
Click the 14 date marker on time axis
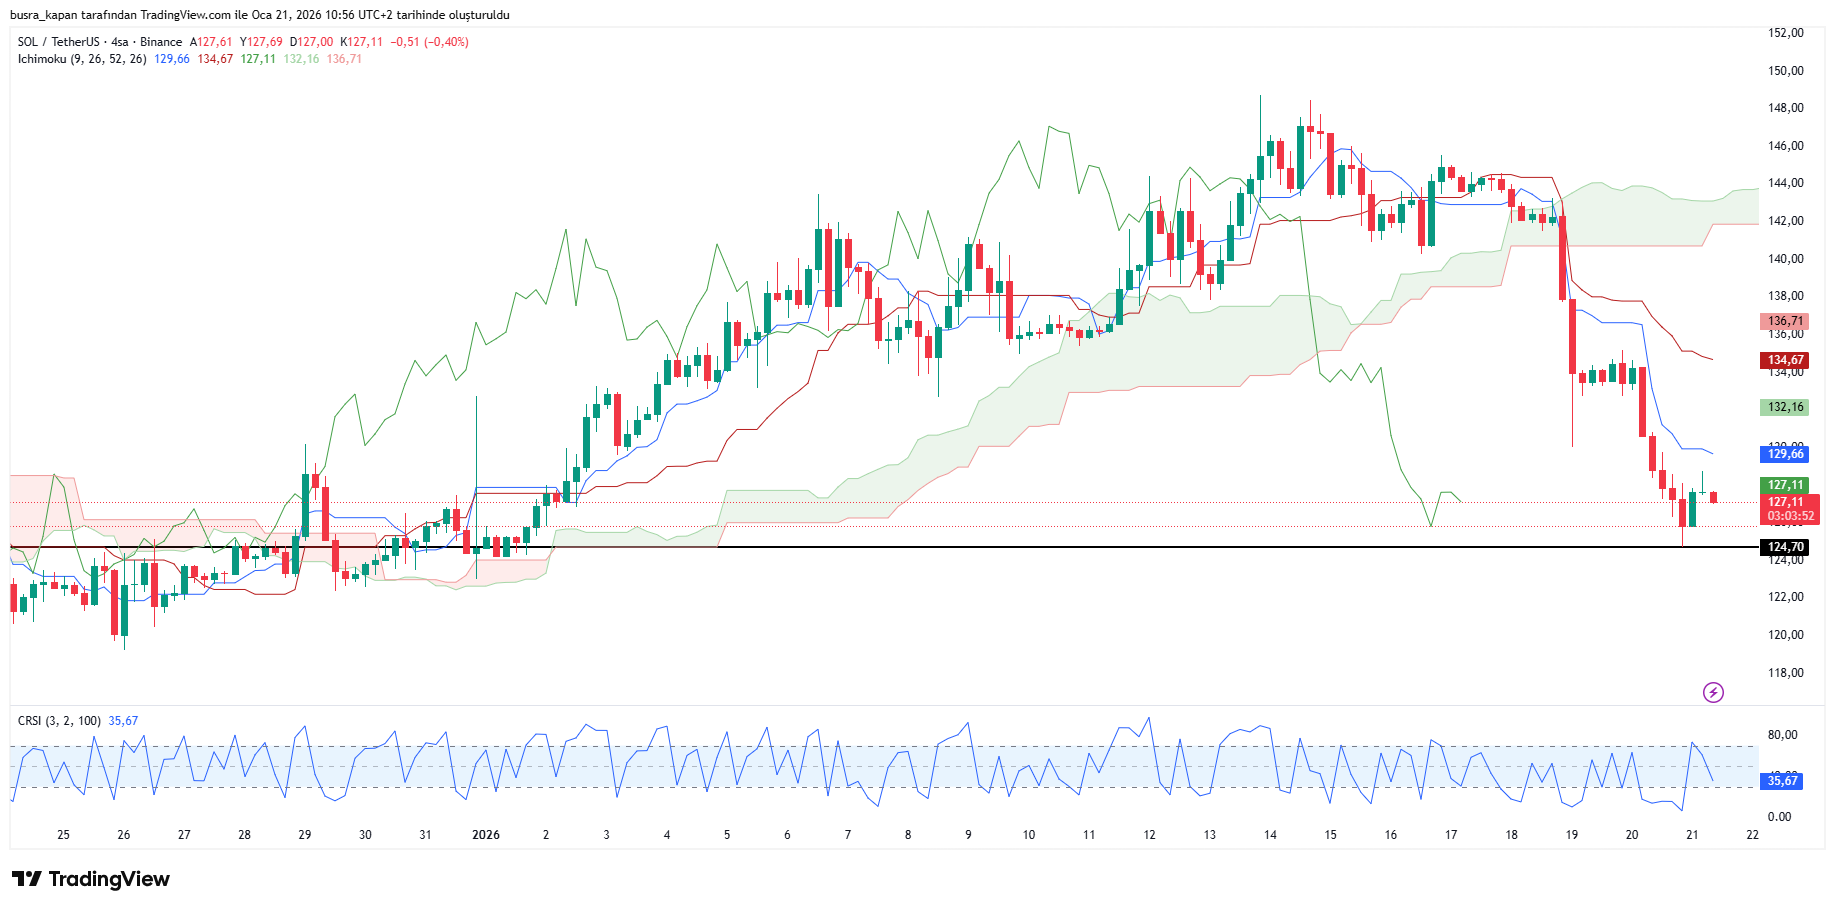click(1270, 835)
